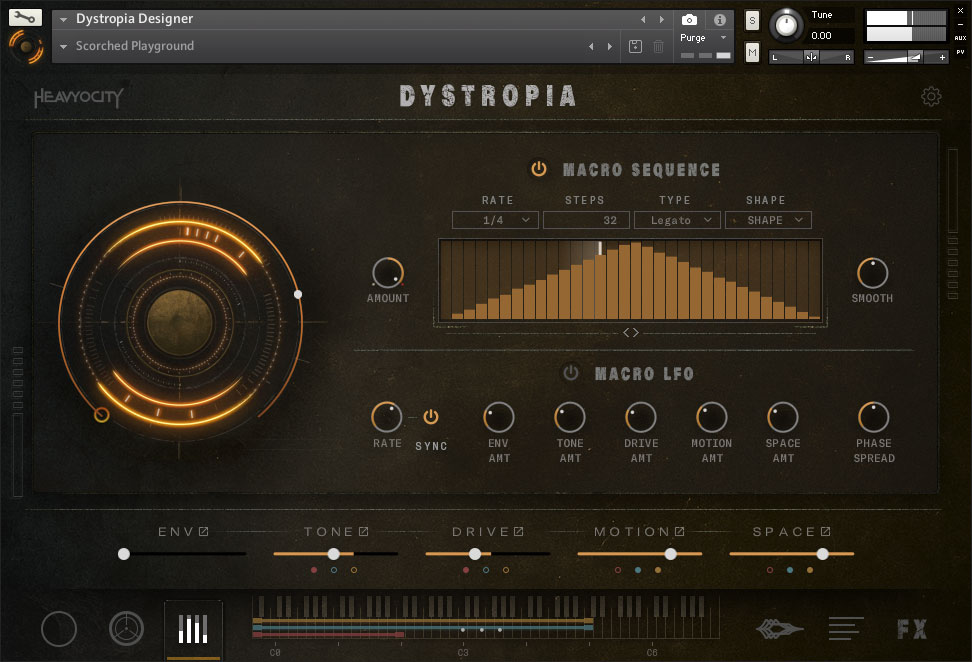The width and height of the screenshot is (972, 662).
Task: Open the settings gear icon
Action: (x=931, y=96)
